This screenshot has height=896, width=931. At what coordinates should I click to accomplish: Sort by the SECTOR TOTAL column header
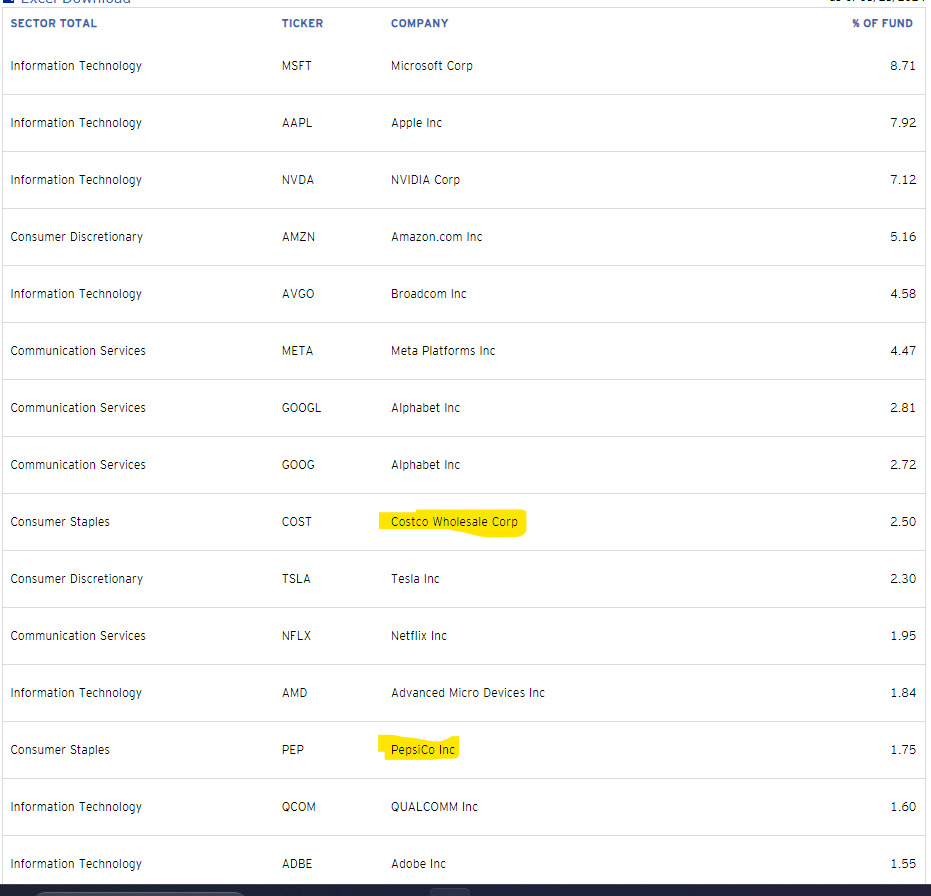[x=53, y=23]
